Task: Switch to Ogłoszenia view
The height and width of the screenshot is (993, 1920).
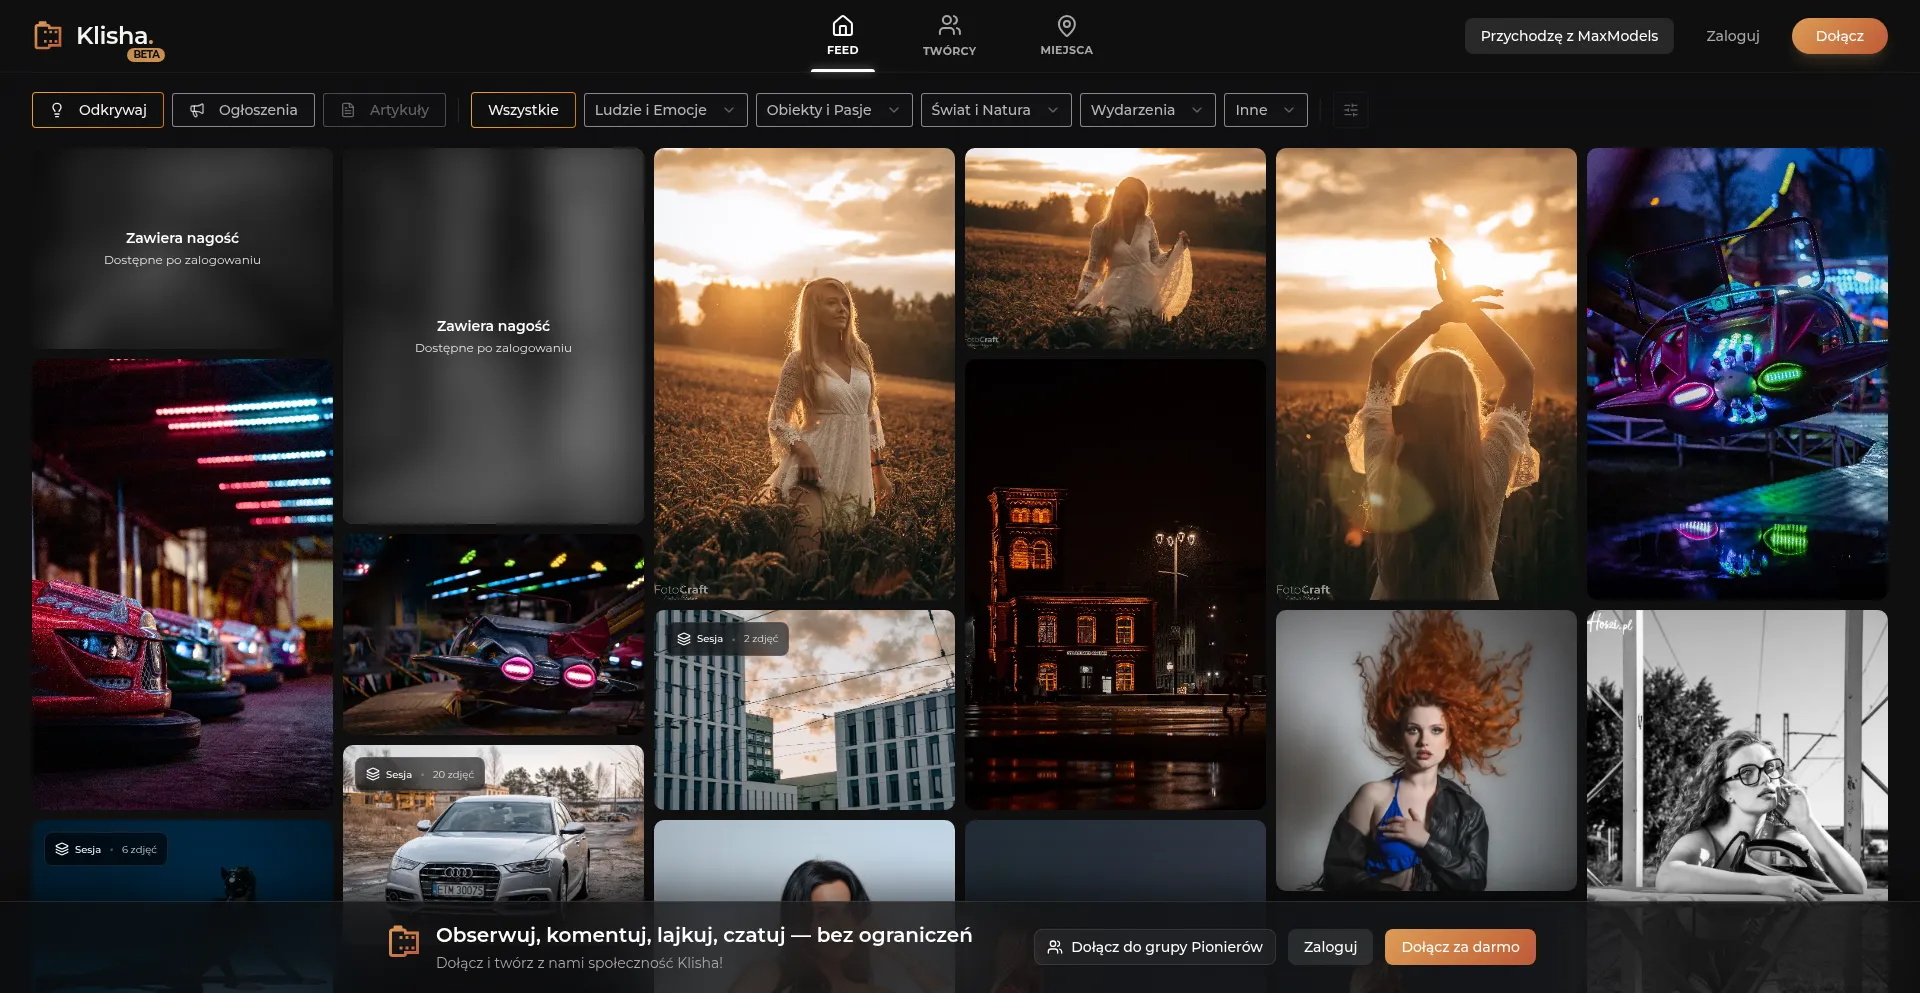Action: pos(243,110)
